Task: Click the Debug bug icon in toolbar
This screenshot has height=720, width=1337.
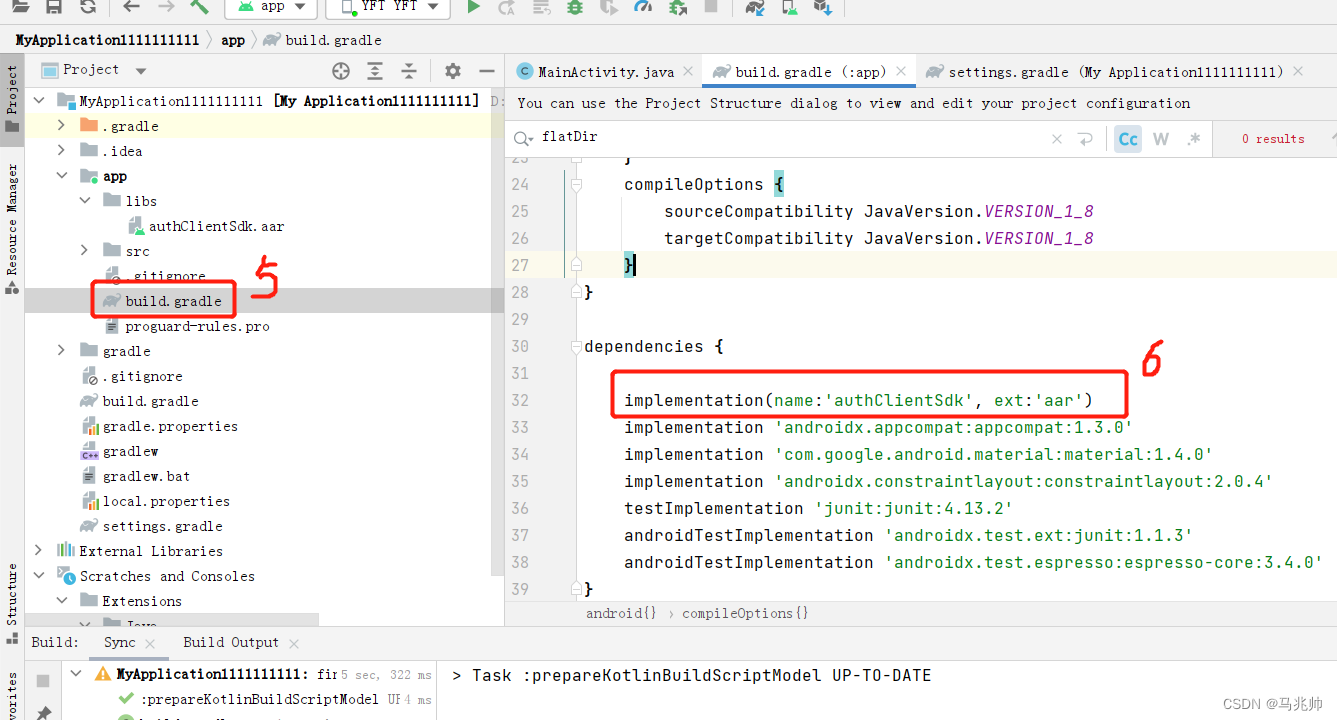Action: pos(573,9)
